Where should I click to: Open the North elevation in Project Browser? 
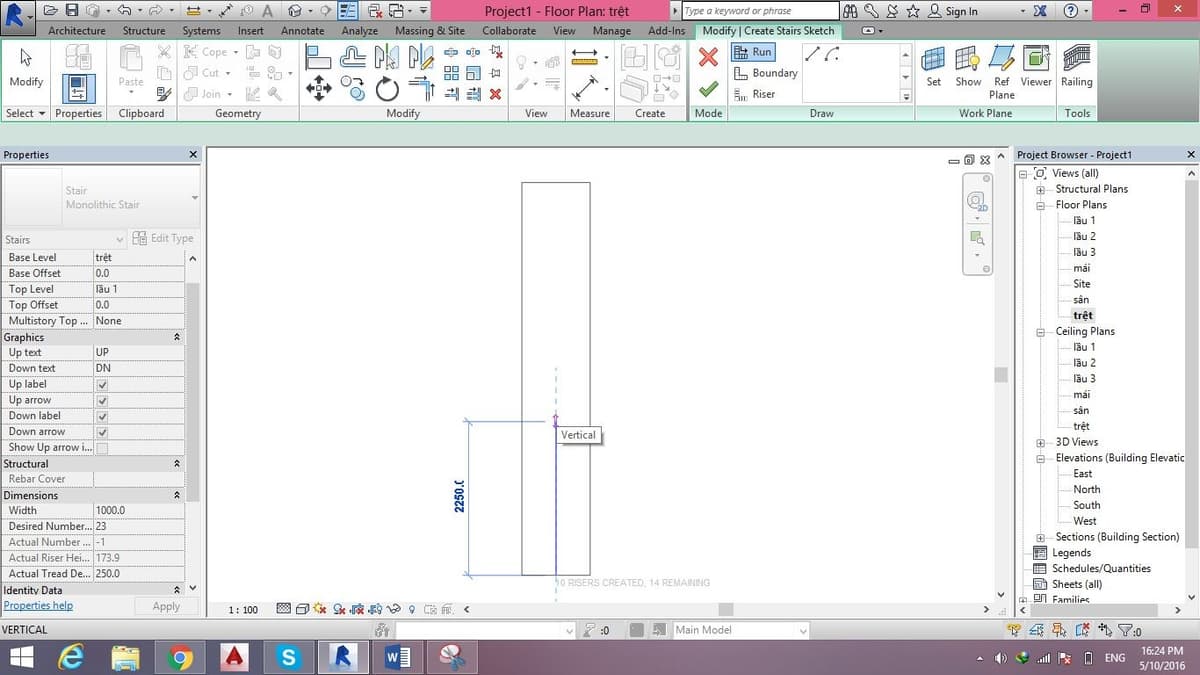click(1086, 490)
